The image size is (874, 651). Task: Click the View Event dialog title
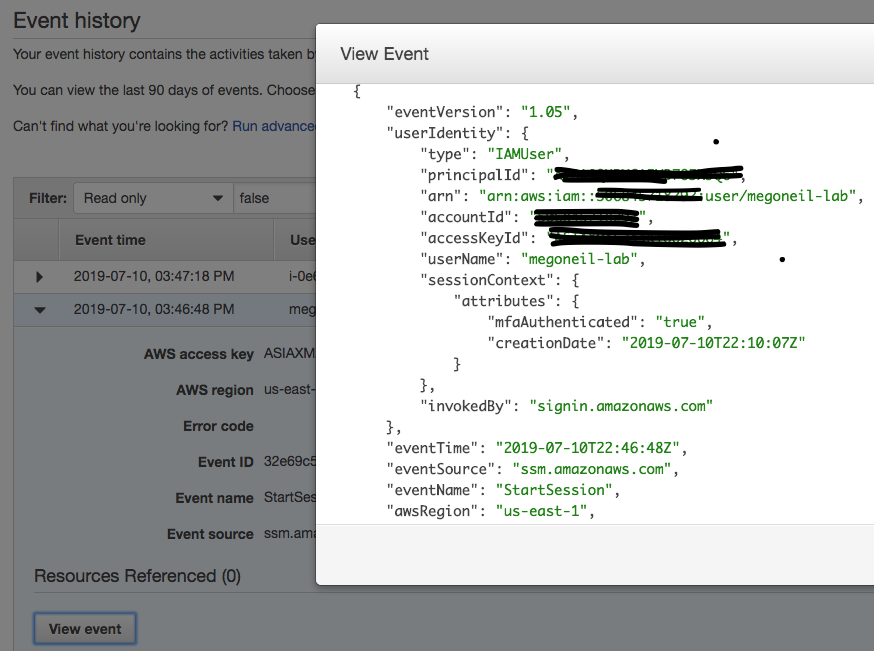click(384, 54)
